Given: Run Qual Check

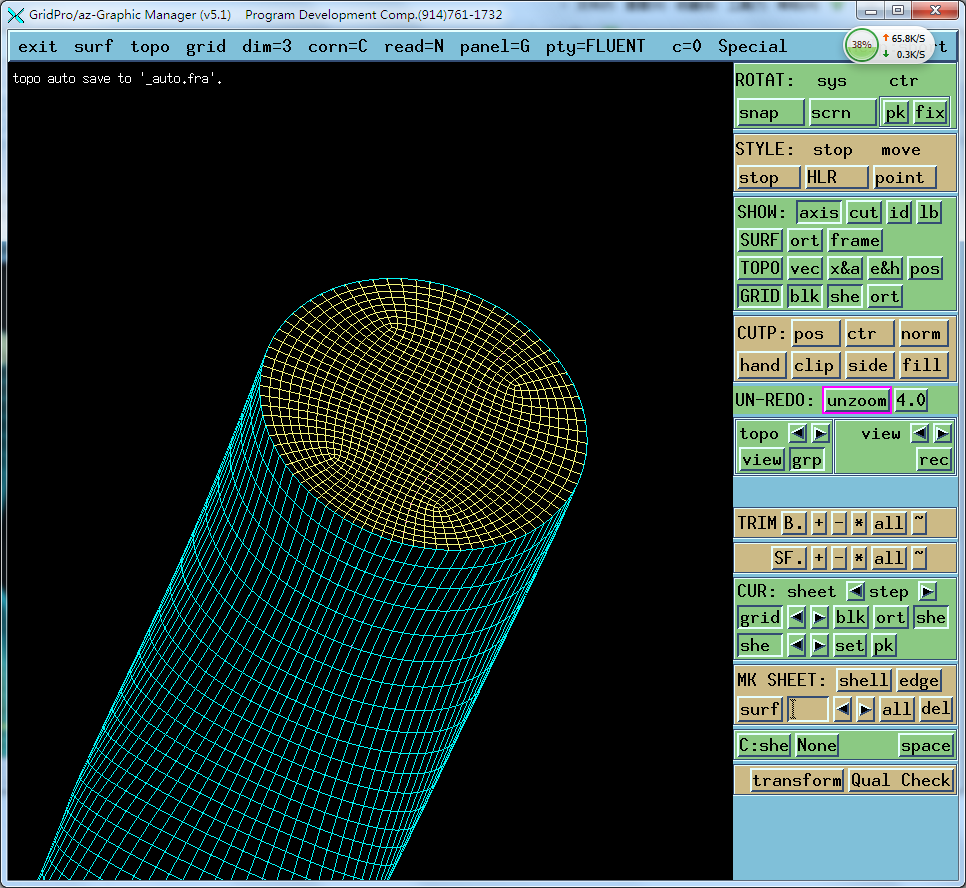Looking at the screenshot, I should pos(900,780).
